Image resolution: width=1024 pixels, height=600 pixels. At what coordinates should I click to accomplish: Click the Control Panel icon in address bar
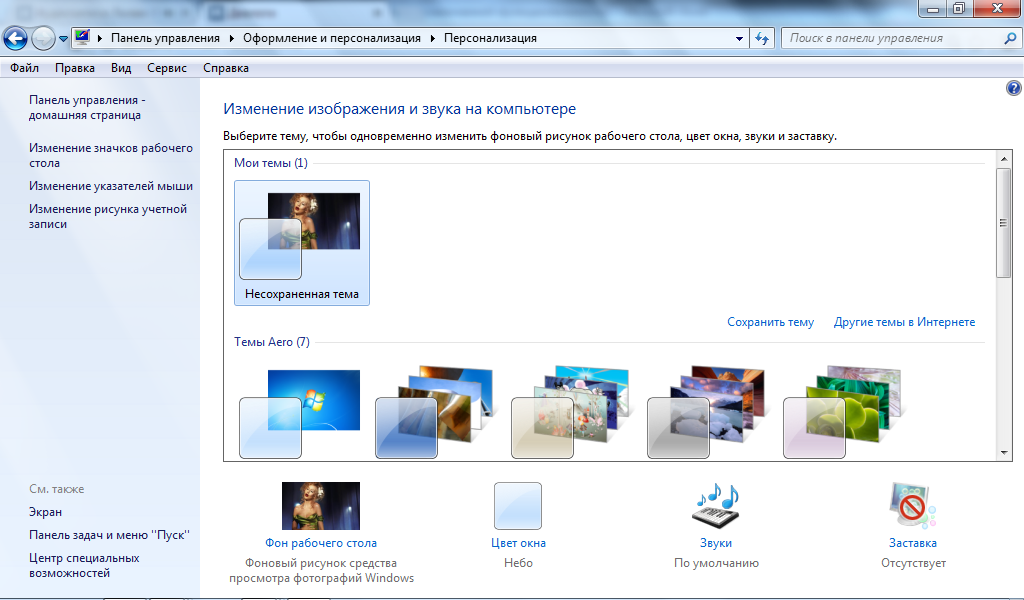coord(82,37)
